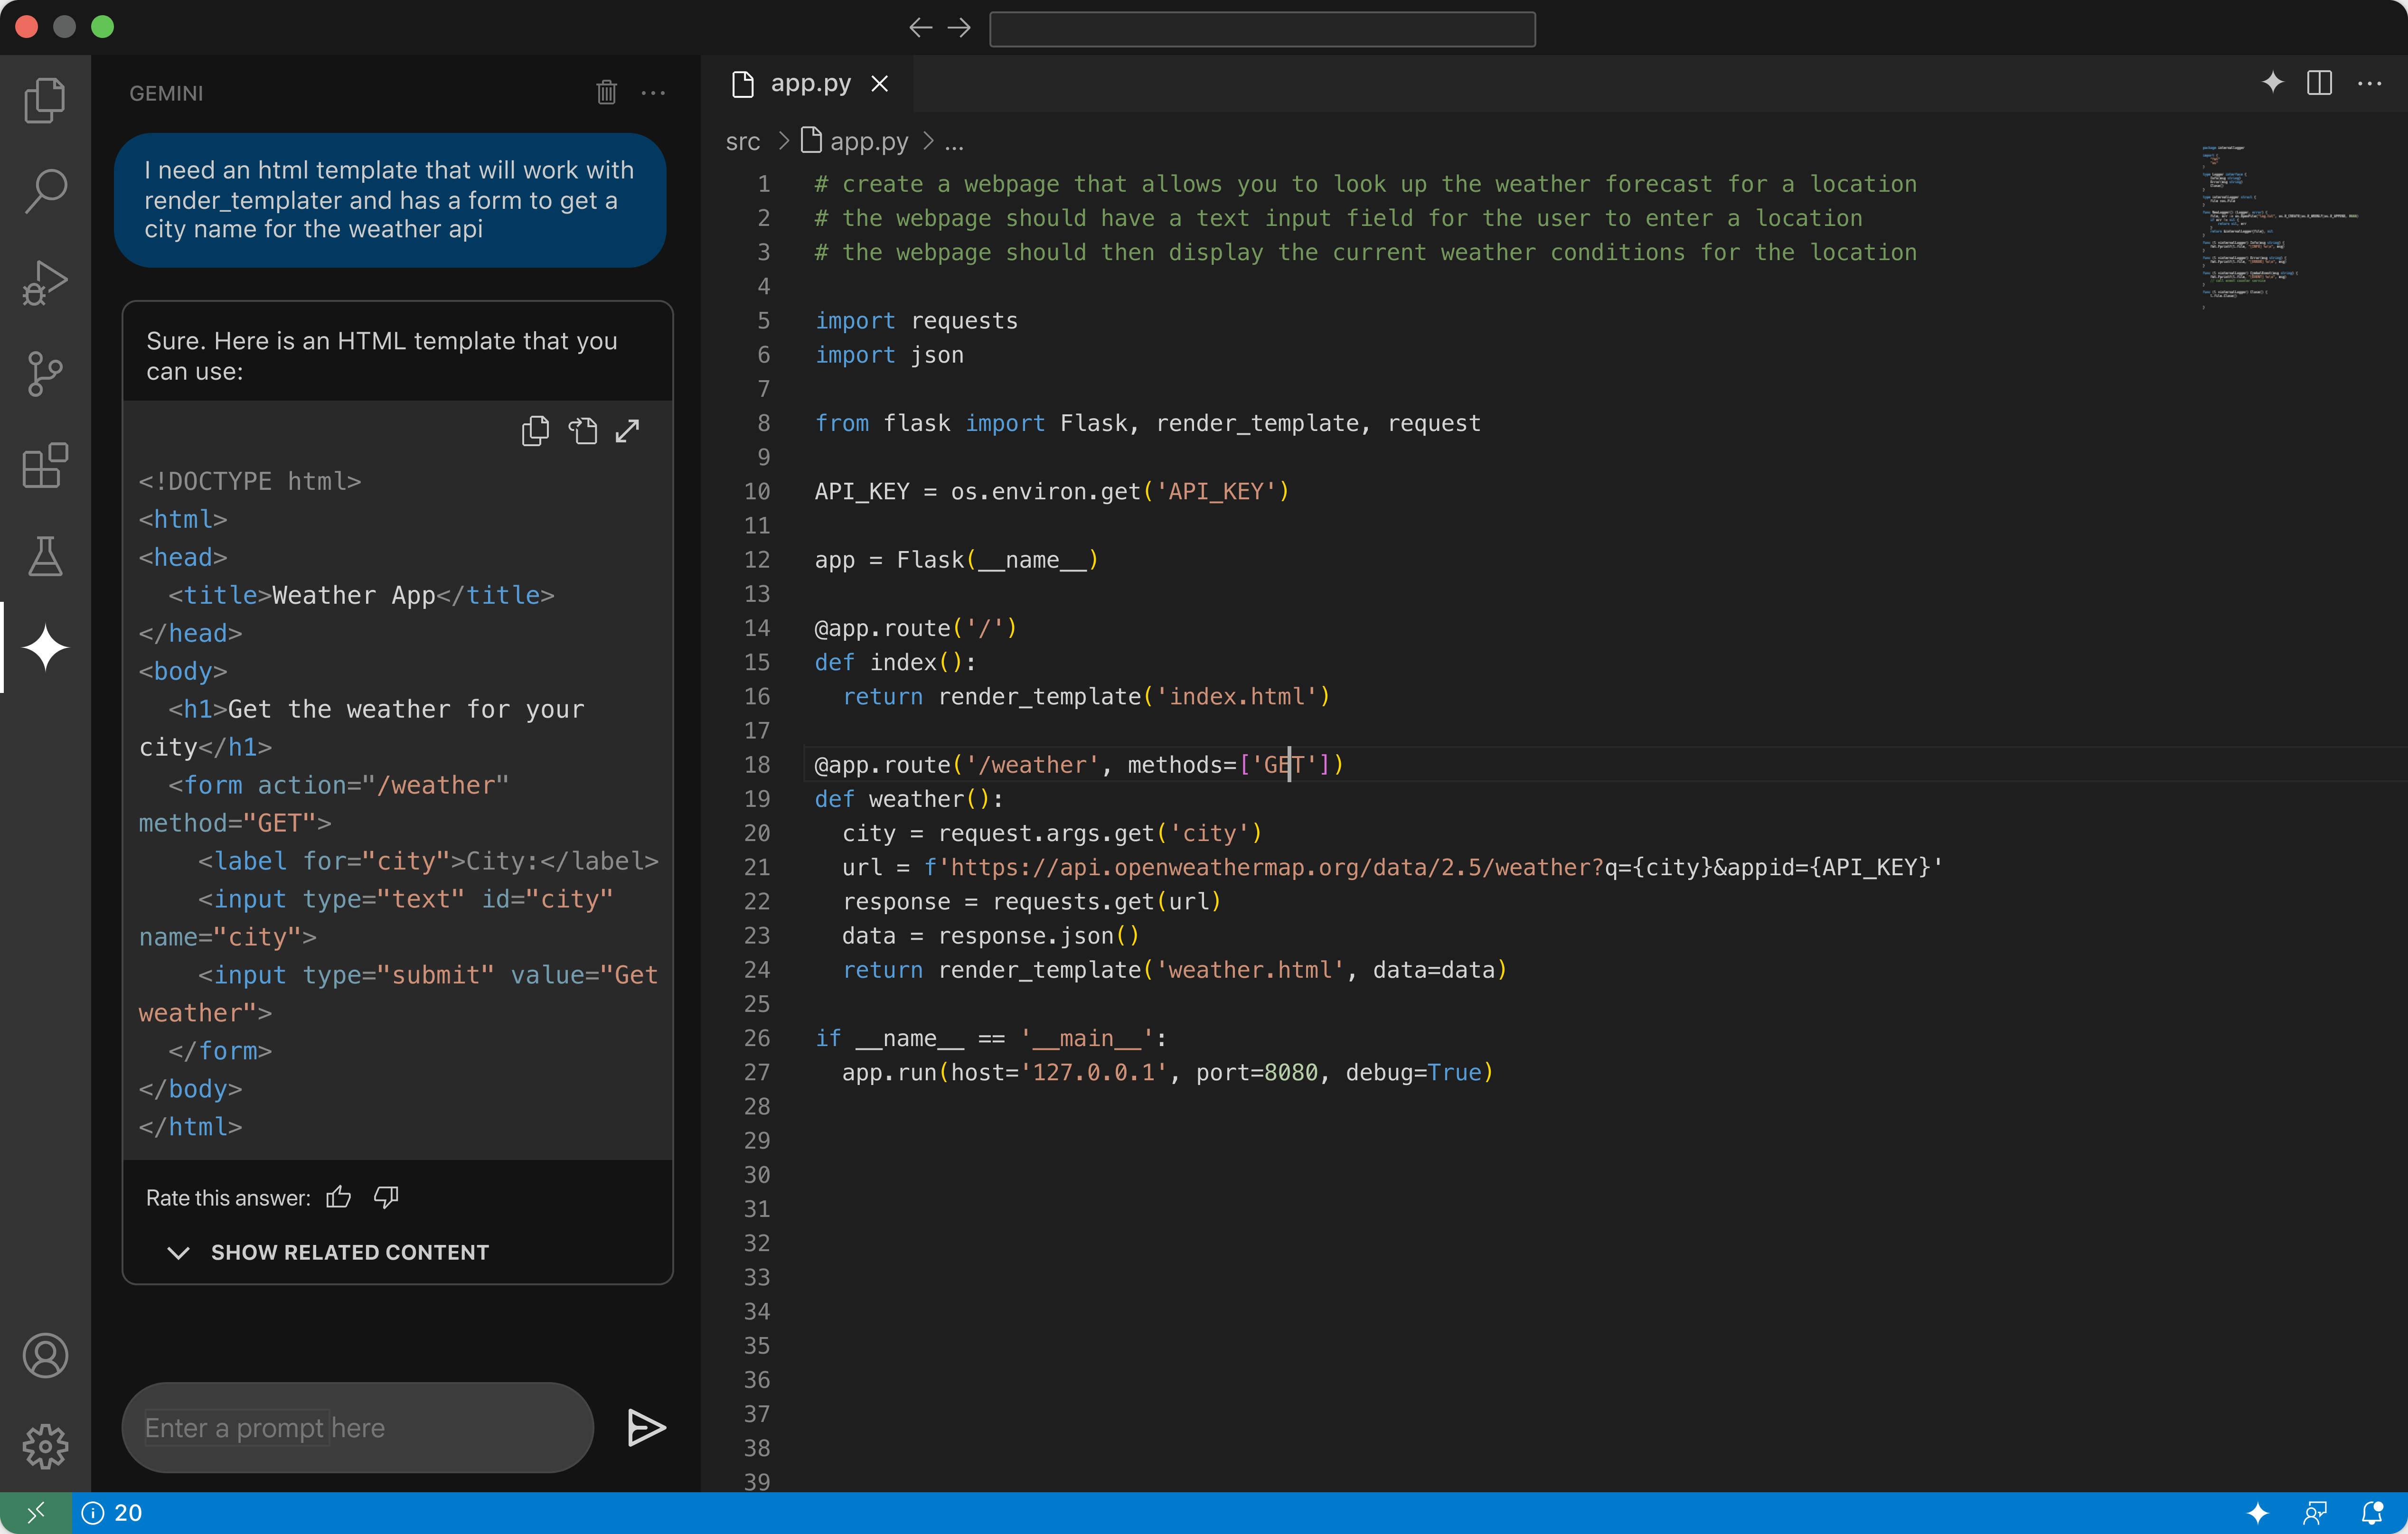This screenshot has width=2408, height=1534.
Task: Open the Explorer files icon in activity bar
Action: point(45,100)
